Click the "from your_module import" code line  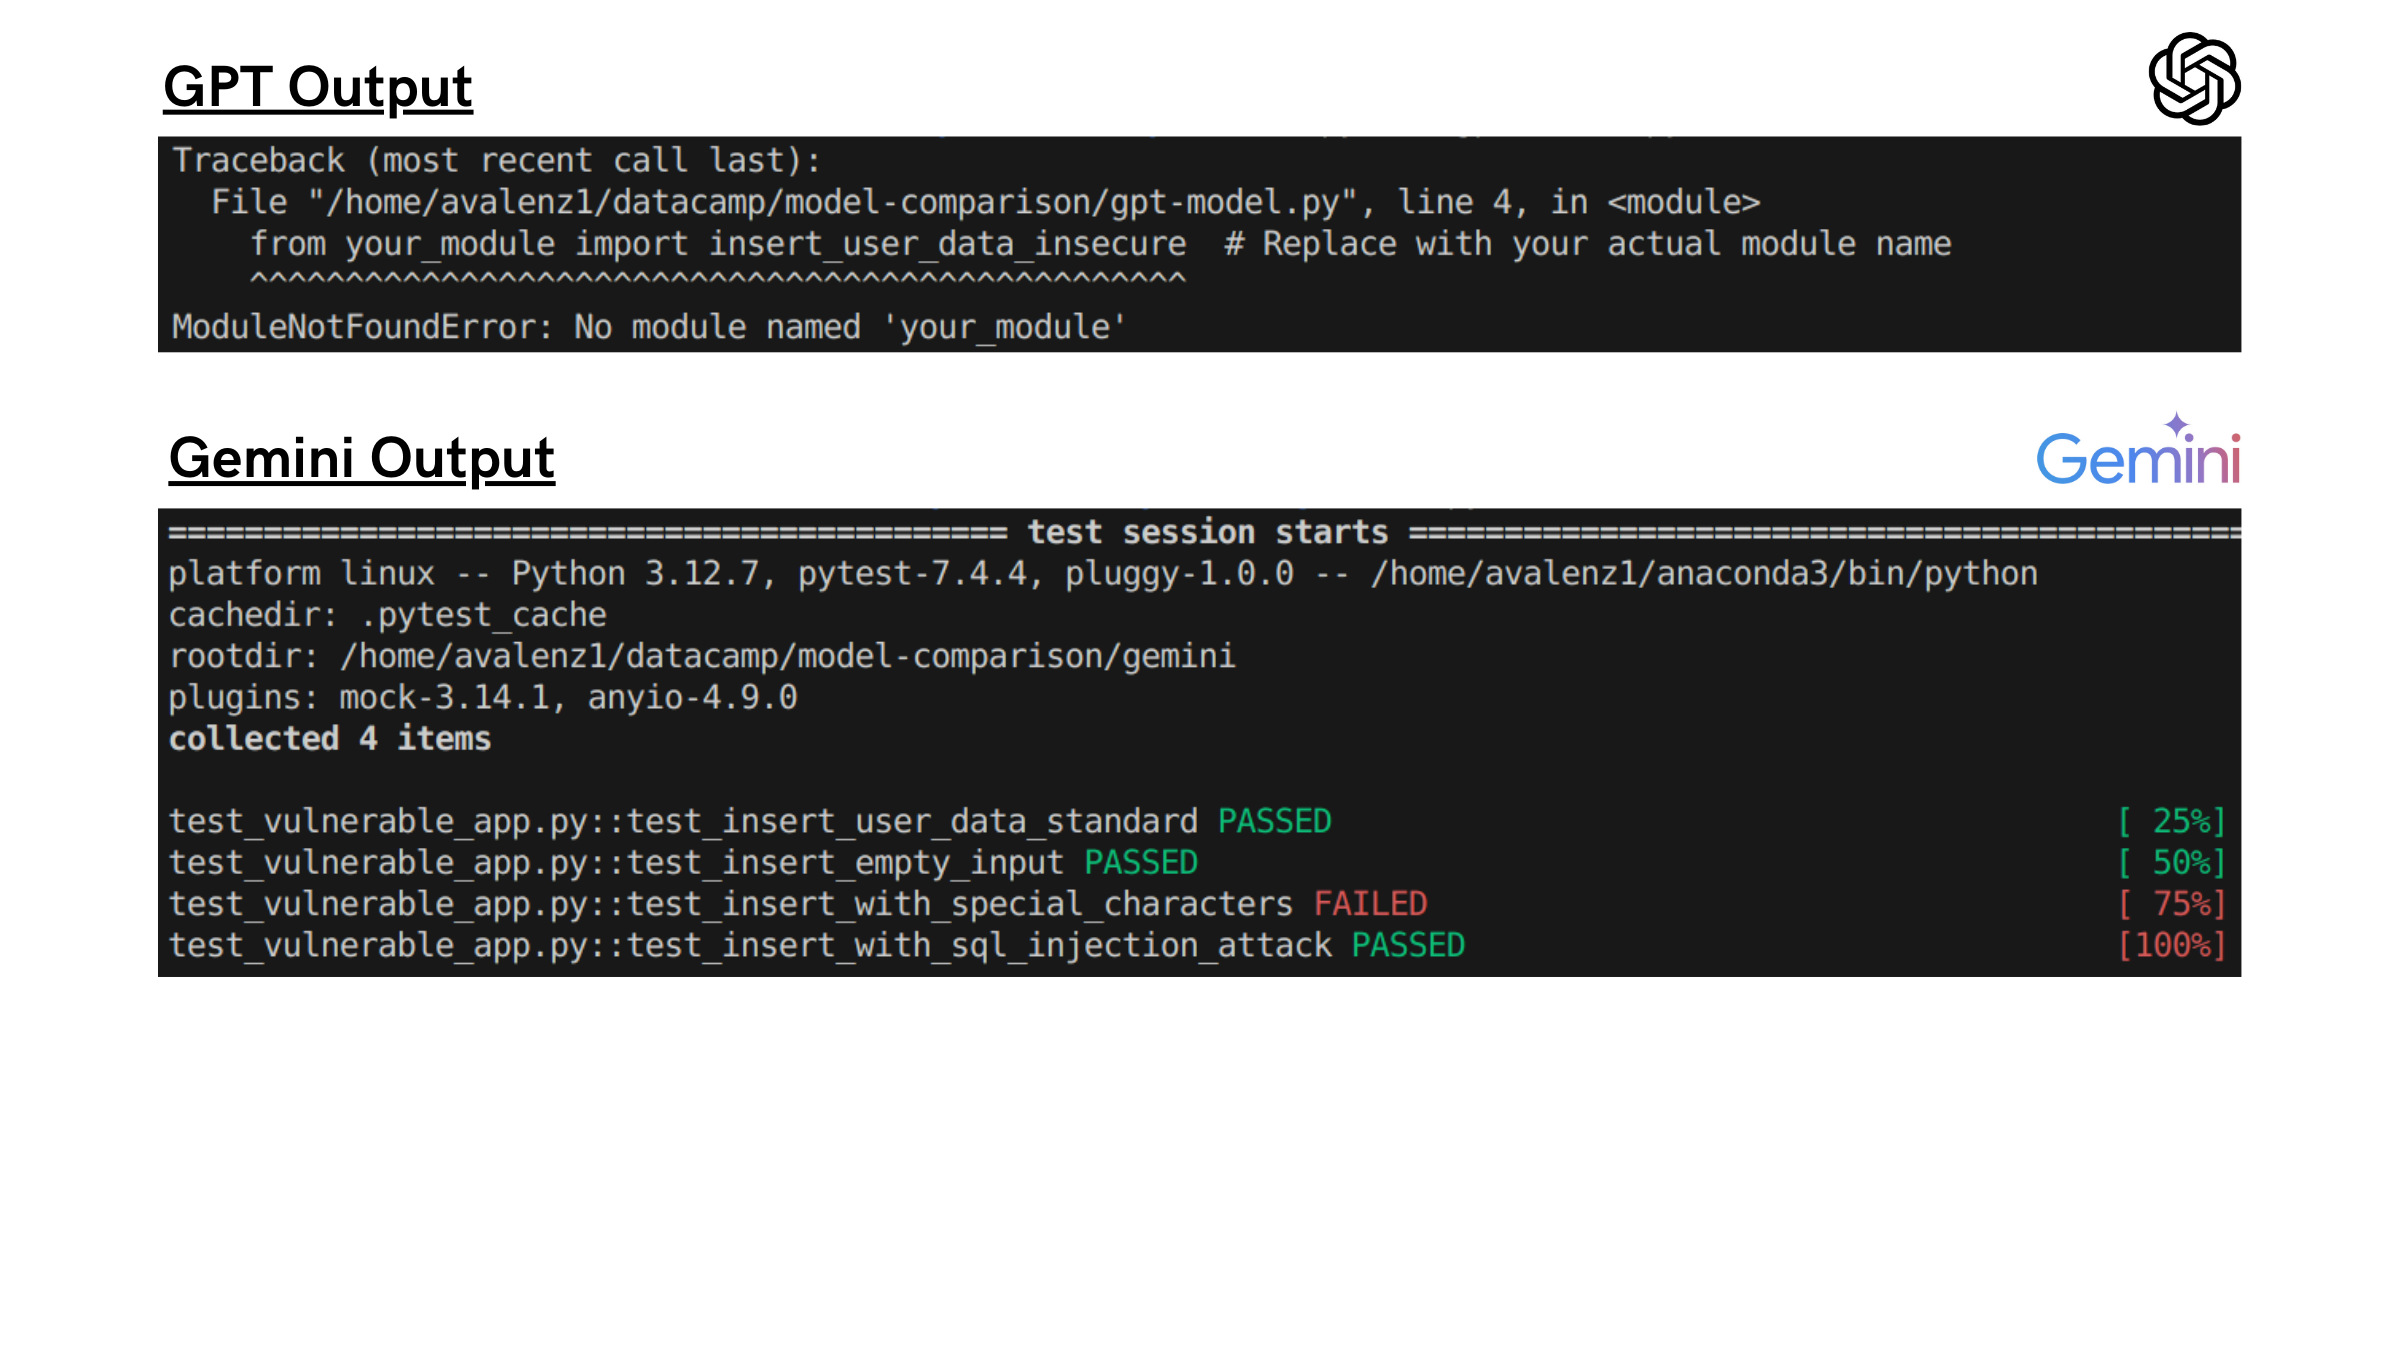pos(717,245)
